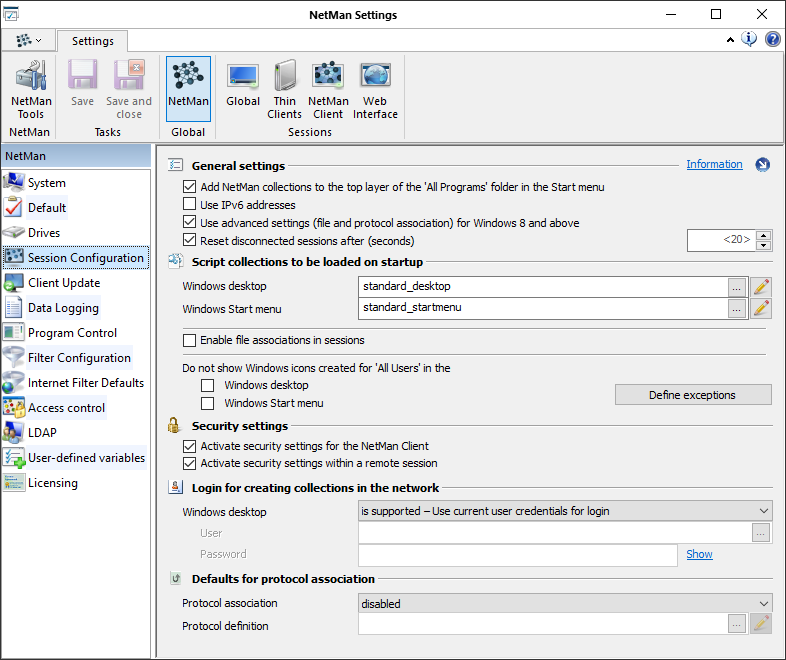
Task: Select Data Logging in the sidebar
Action: (x=63, y=308)
